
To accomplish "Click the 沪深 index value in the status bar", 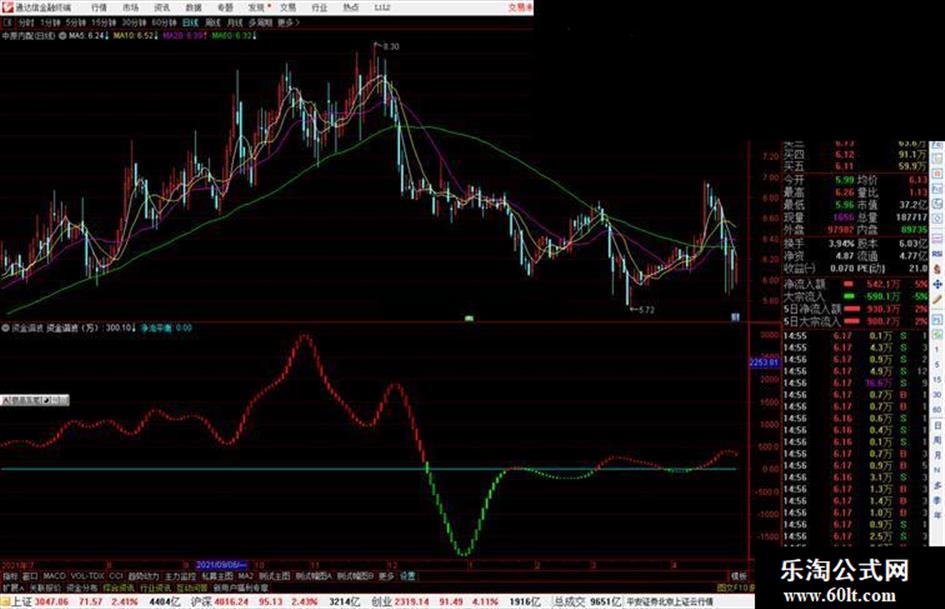I will [x=231, y=602].
